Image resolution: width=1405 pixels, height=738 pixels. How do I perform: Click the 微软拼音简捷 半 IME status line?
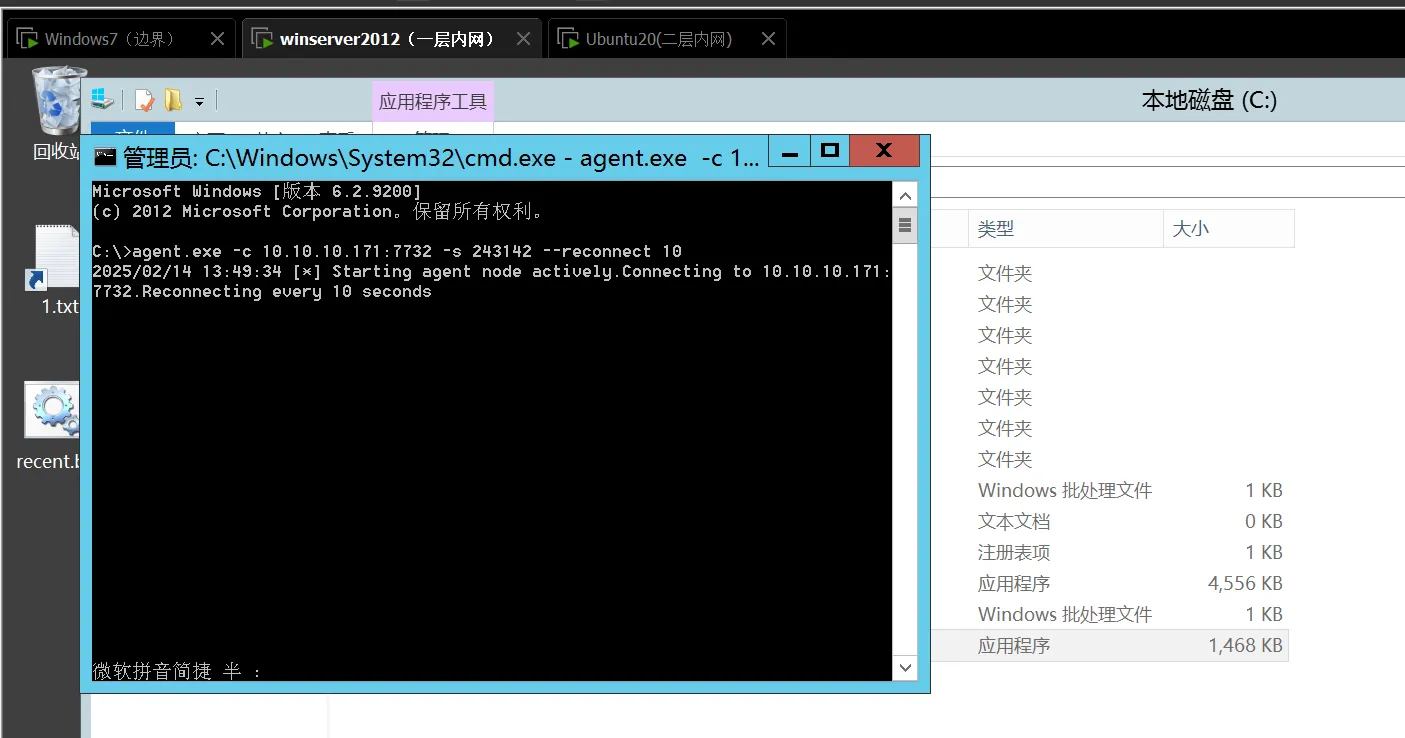[177, 672]
